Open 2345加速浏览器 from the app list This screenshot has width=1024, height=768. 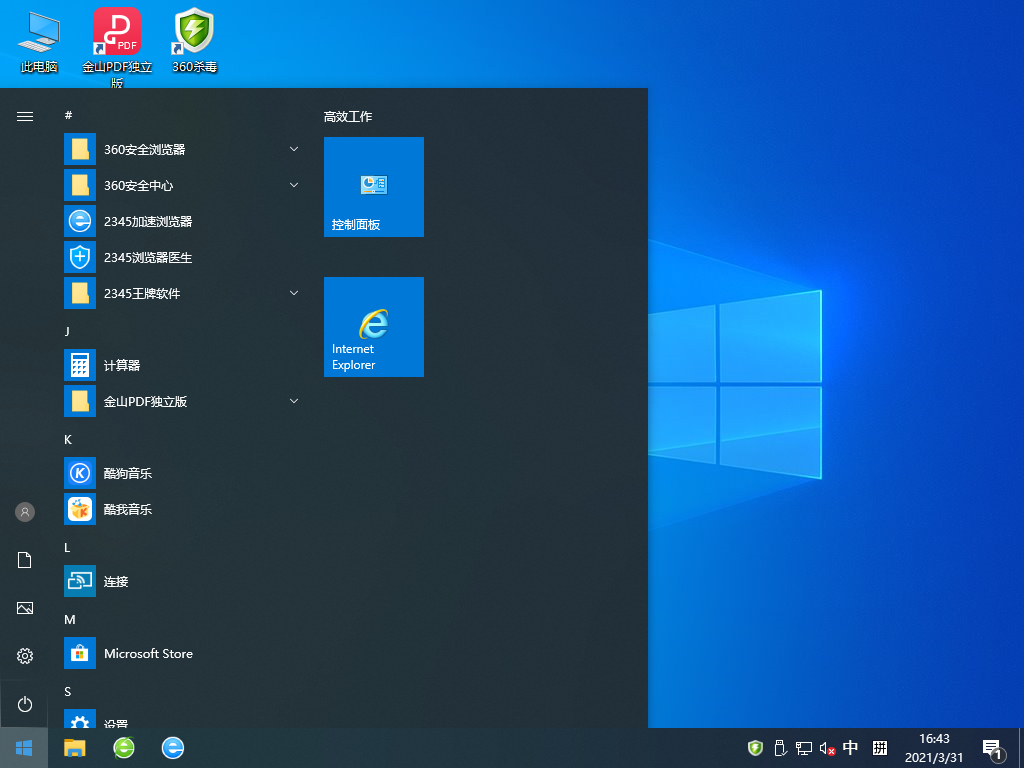147,221
